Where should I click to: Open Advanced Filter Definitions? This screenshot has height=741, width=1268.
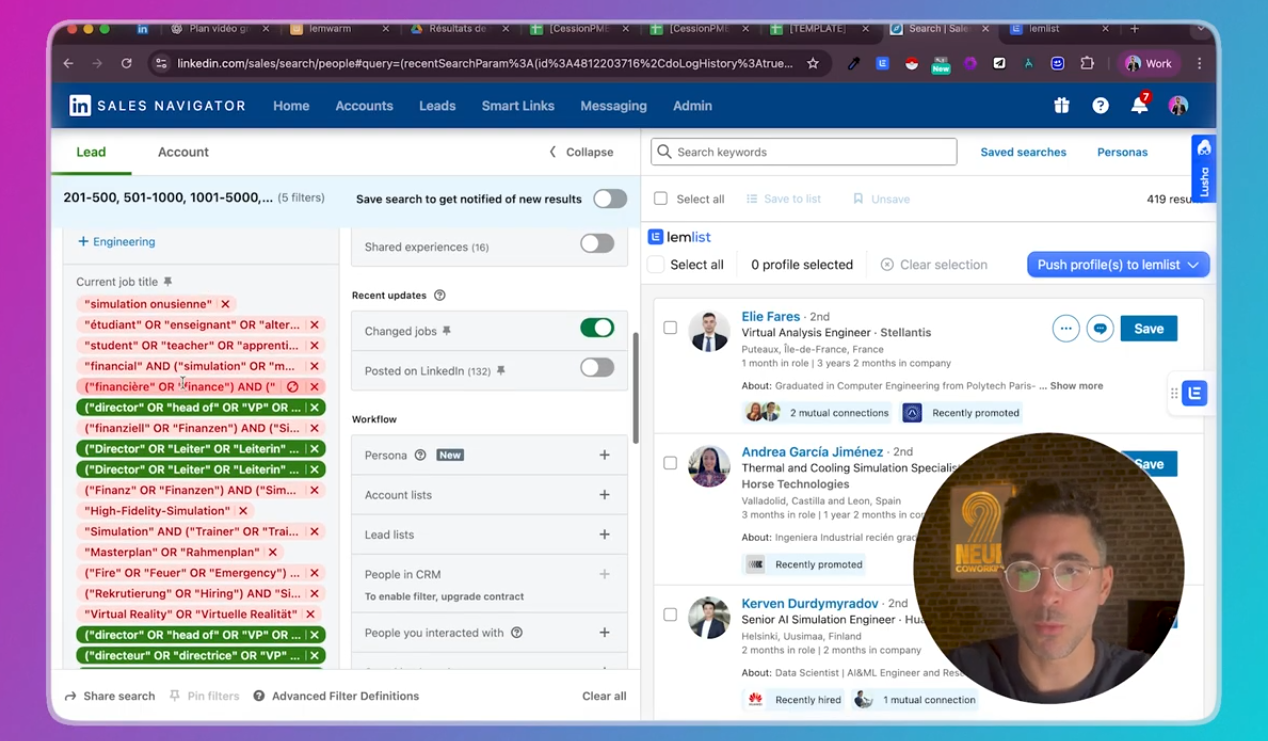point(336,696)
